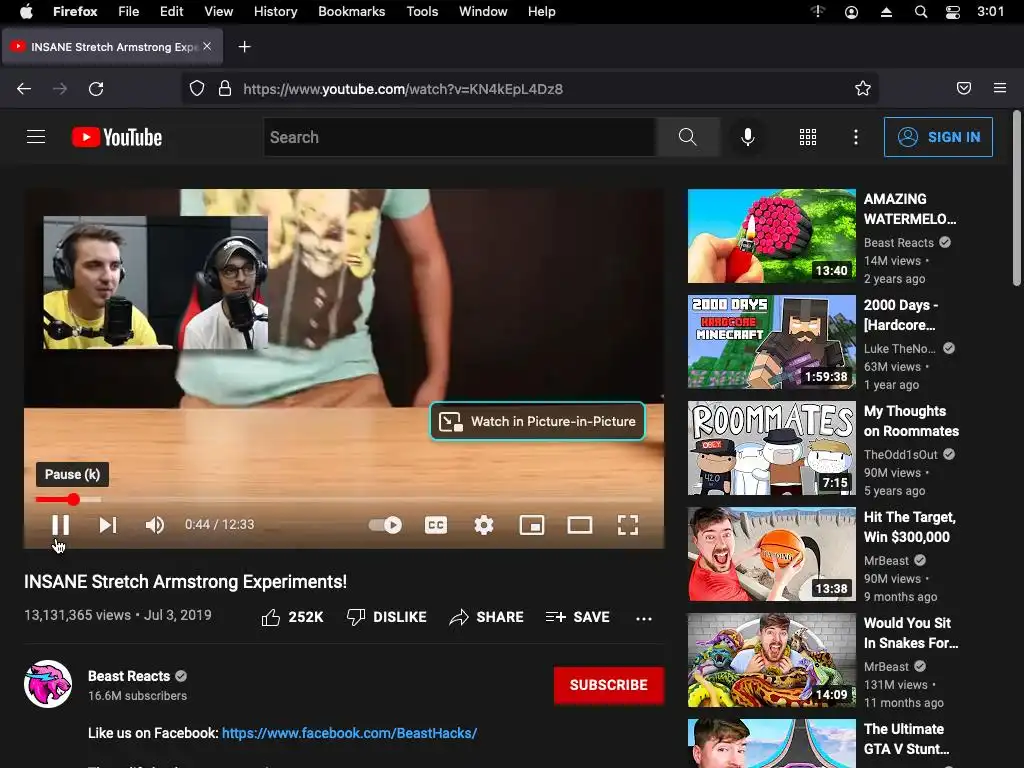Open Beast Reacts channel name link
1024x768 pixels.
pos(129,676)
